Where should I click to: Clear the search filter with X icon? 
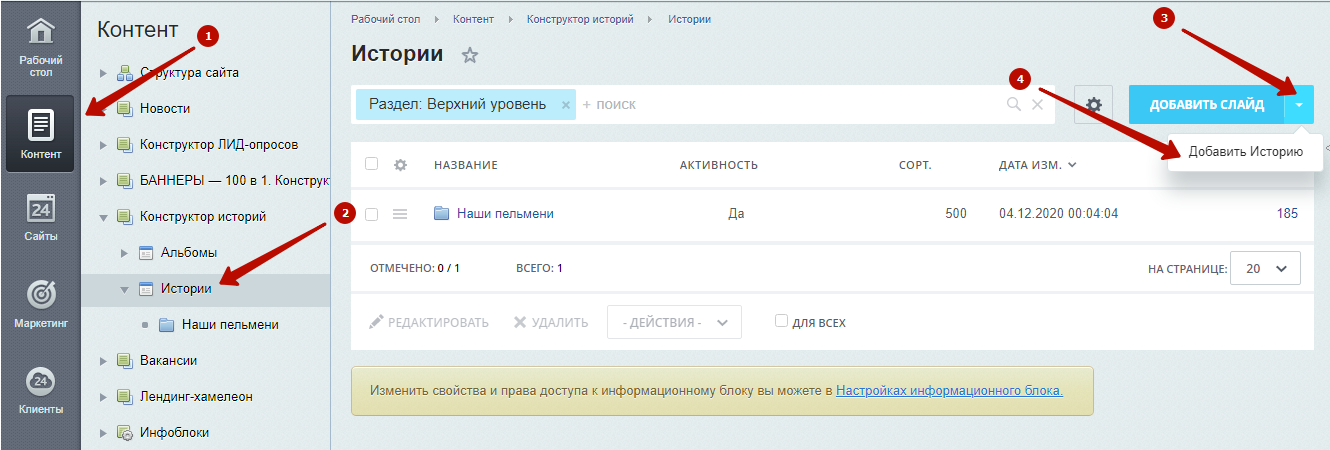1037,104
